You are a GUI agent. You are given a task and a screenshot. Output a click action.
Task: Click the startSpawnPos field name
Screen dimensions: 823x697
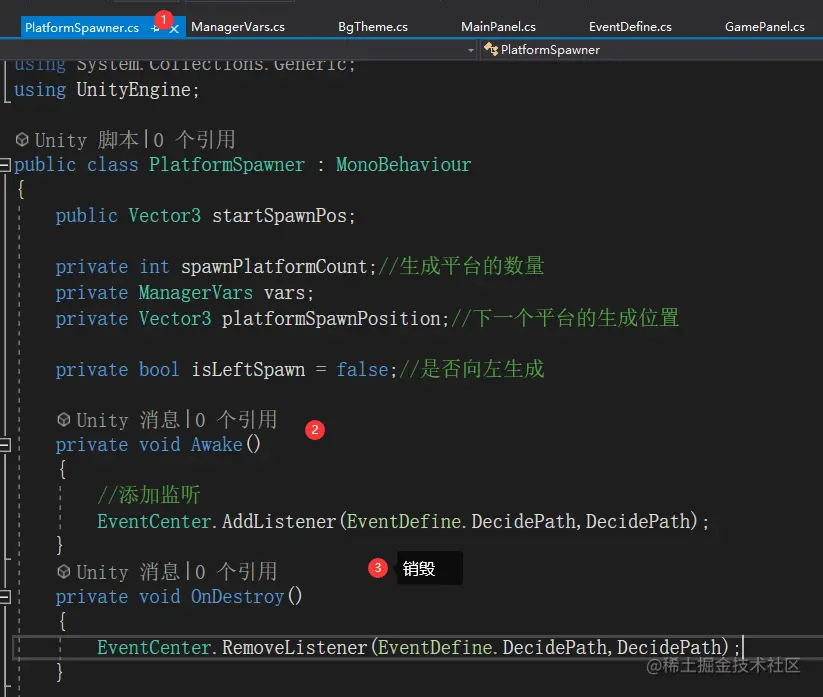tap(279, 216)
